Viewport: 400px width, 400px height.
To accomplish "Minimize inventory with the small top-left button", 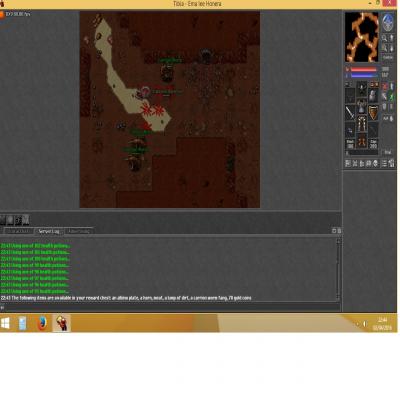I will pyautogui.click(x=347, y=84).
